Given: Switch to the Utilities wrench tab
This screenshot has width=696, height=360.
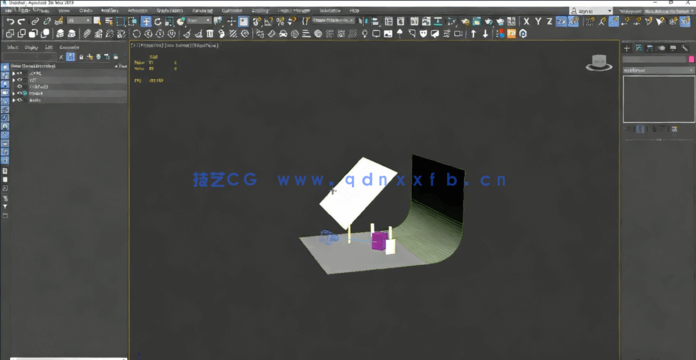Looking at the screenshot, I should pyautogui.click(x=685, y=48).
